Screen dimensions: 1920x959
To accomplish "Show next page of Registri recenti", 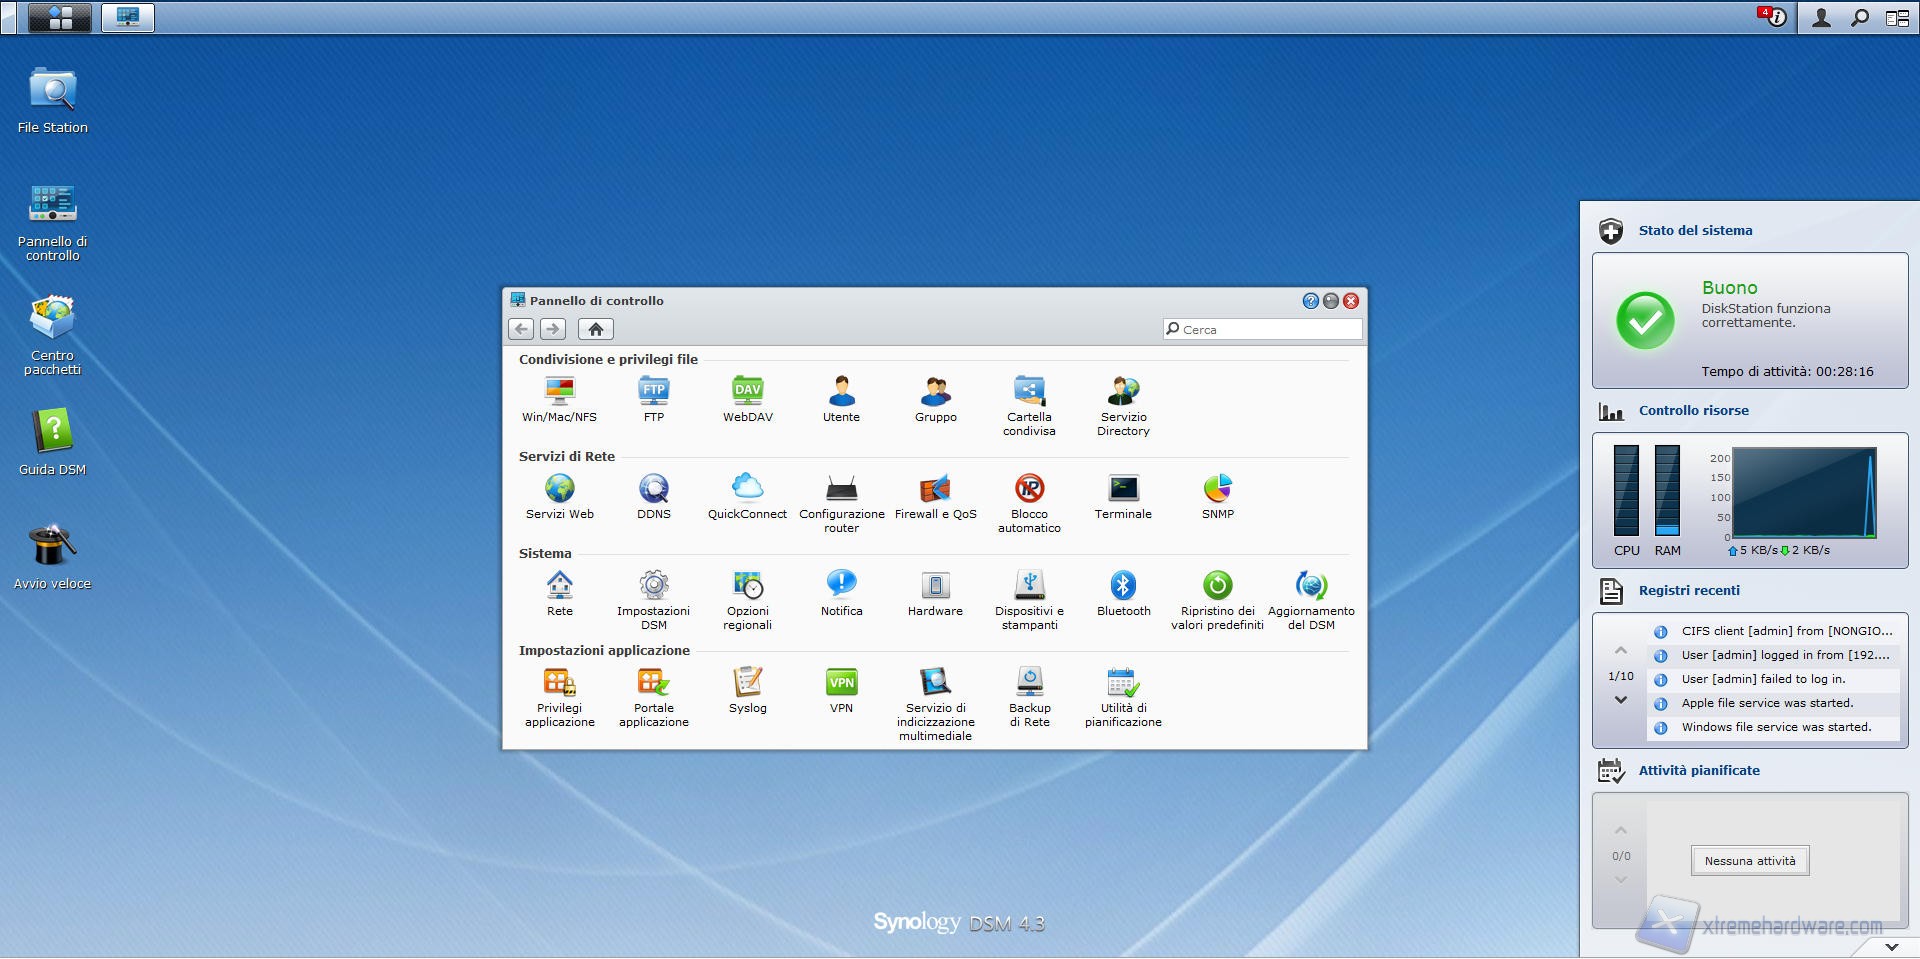I will (1621, 700).
